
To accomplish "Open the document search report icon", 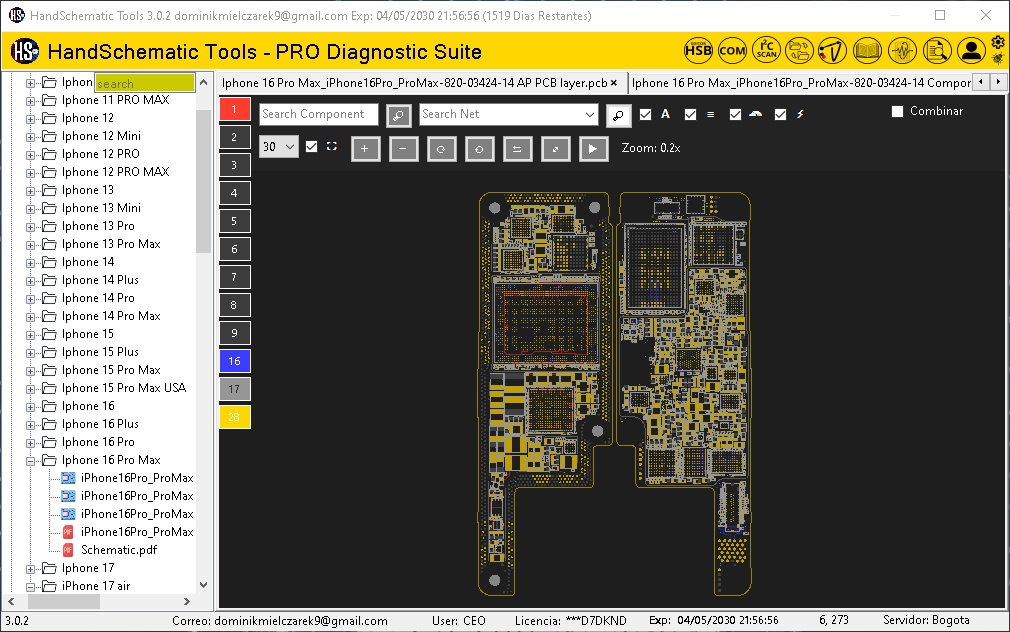I will tap(936, 50).
